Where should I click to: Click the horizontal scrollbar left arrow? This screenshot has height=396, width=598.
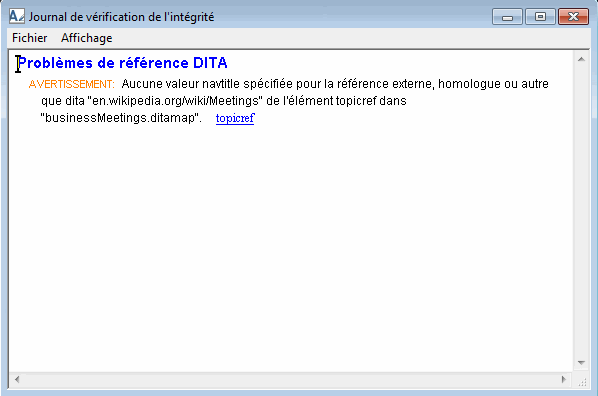pos(17,379)
